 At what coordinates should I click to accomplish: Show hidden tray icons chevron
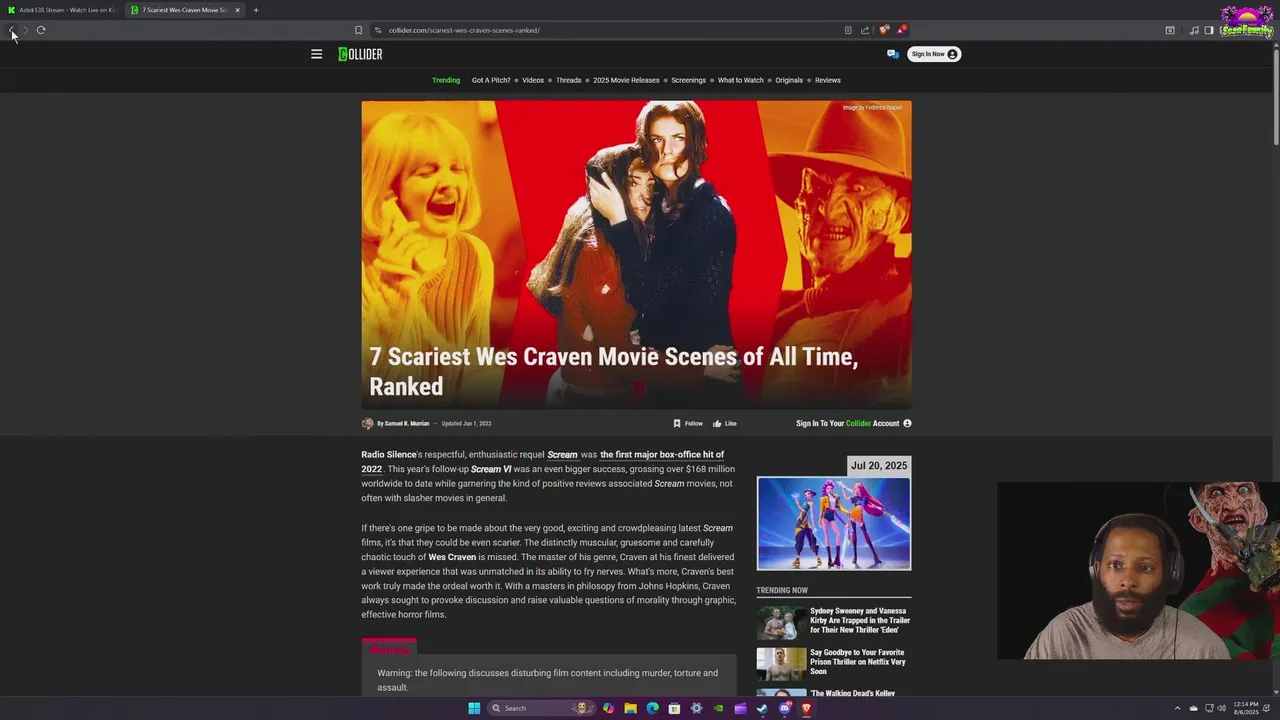tap(1177, 708)
